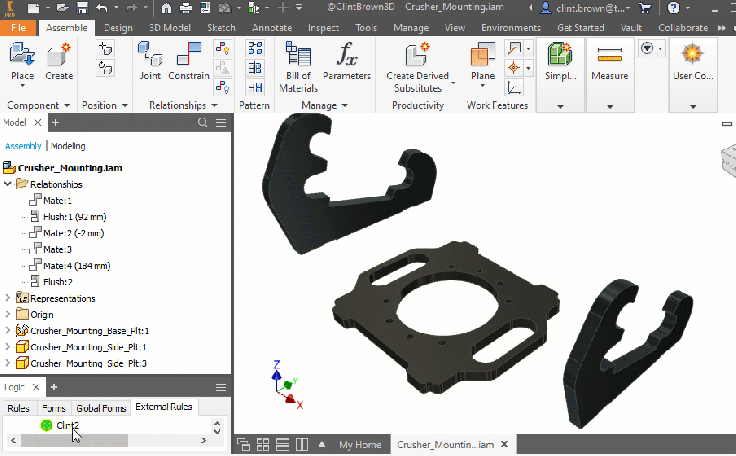Expand the Origin folder

(8, 314)
